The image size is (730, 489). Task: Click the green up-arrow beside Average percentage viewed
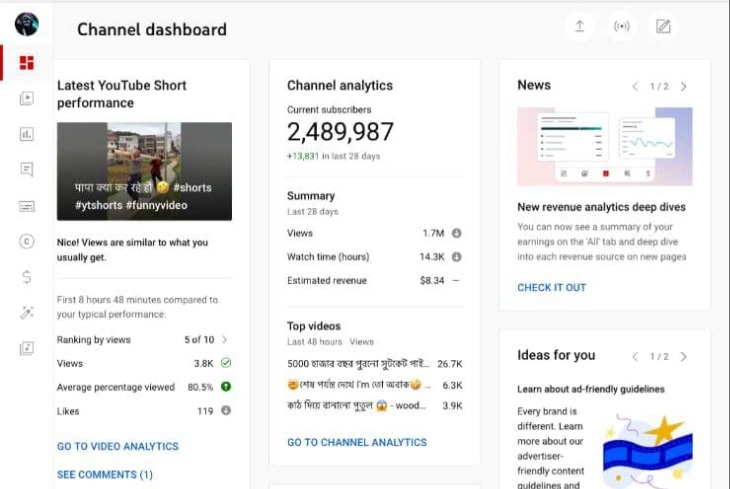tap(226, 387)
